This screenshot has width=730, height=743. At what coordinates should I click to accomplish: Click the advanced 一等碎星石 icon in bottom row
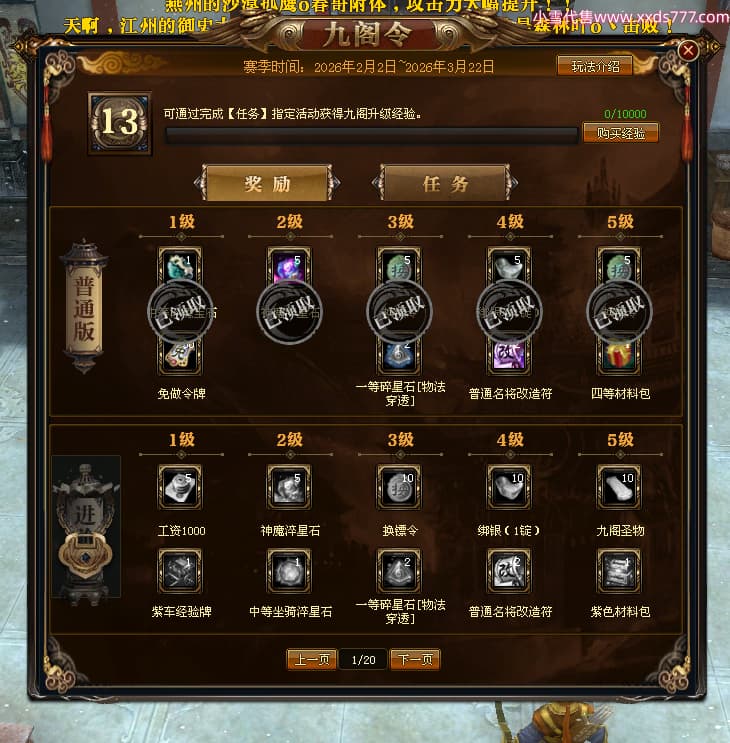[x=399, y=571]
